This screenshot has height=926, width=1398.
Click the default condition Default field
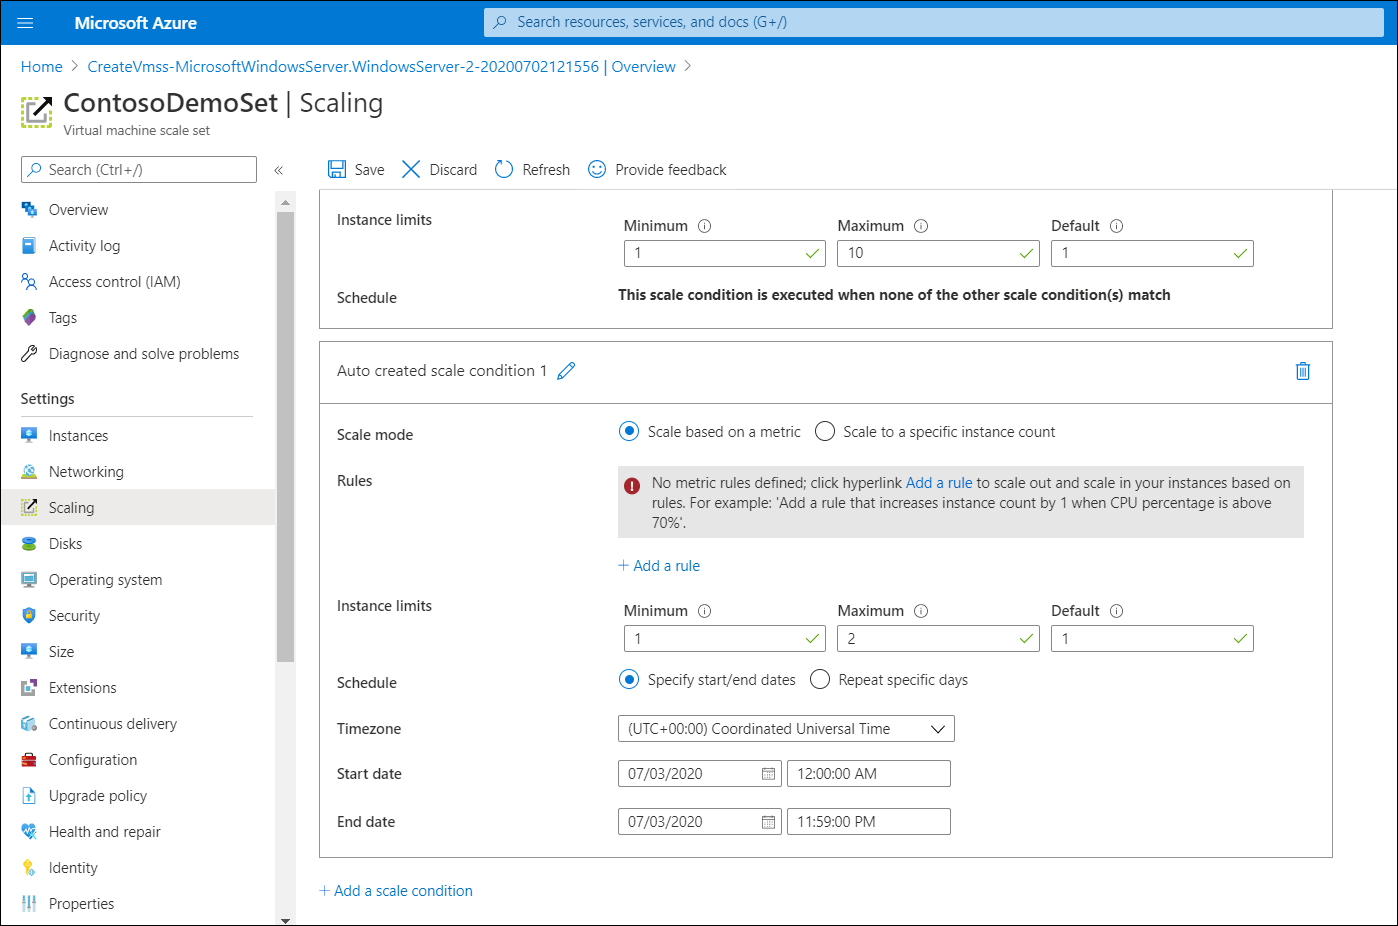tap(1152, 253)
